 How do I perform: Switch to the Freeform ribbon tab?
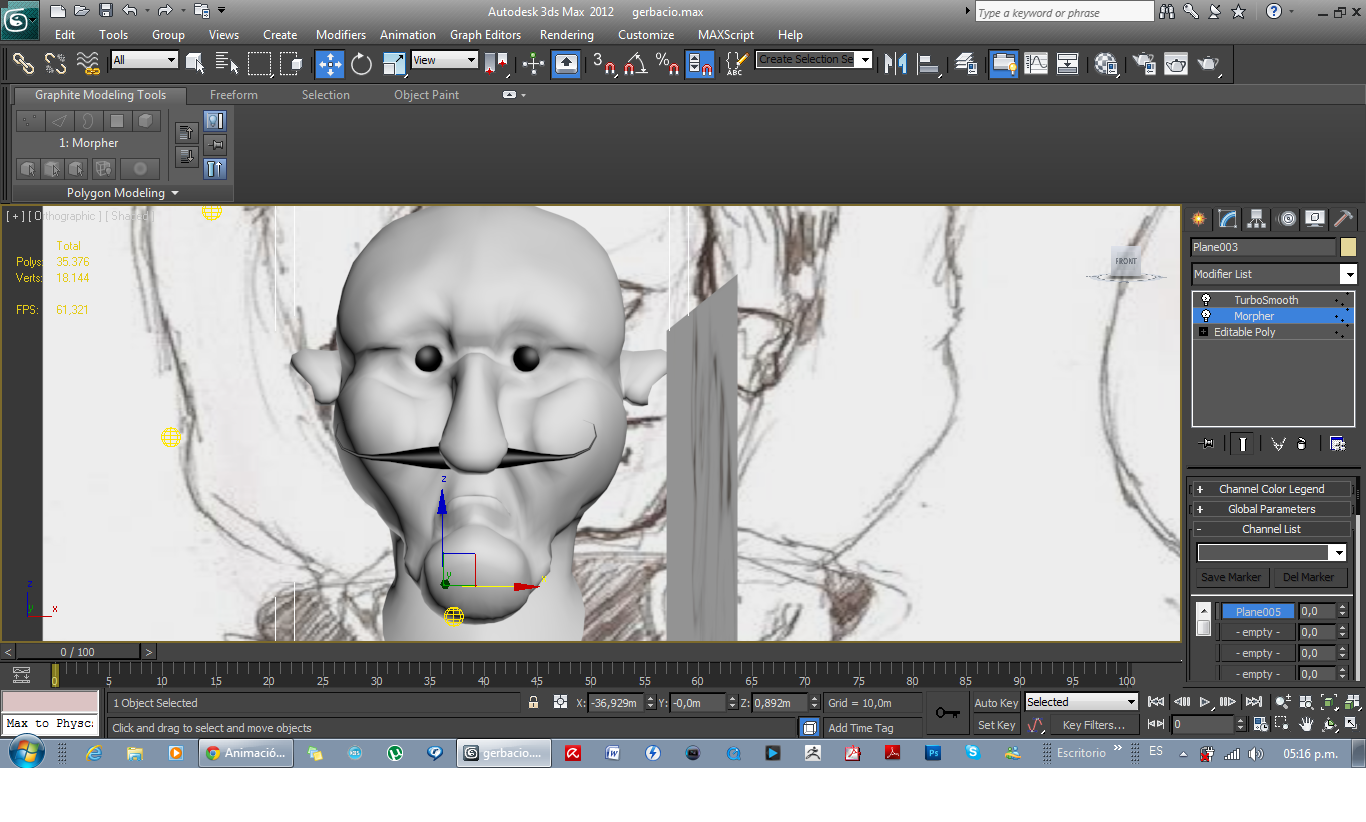click(233, 95)
